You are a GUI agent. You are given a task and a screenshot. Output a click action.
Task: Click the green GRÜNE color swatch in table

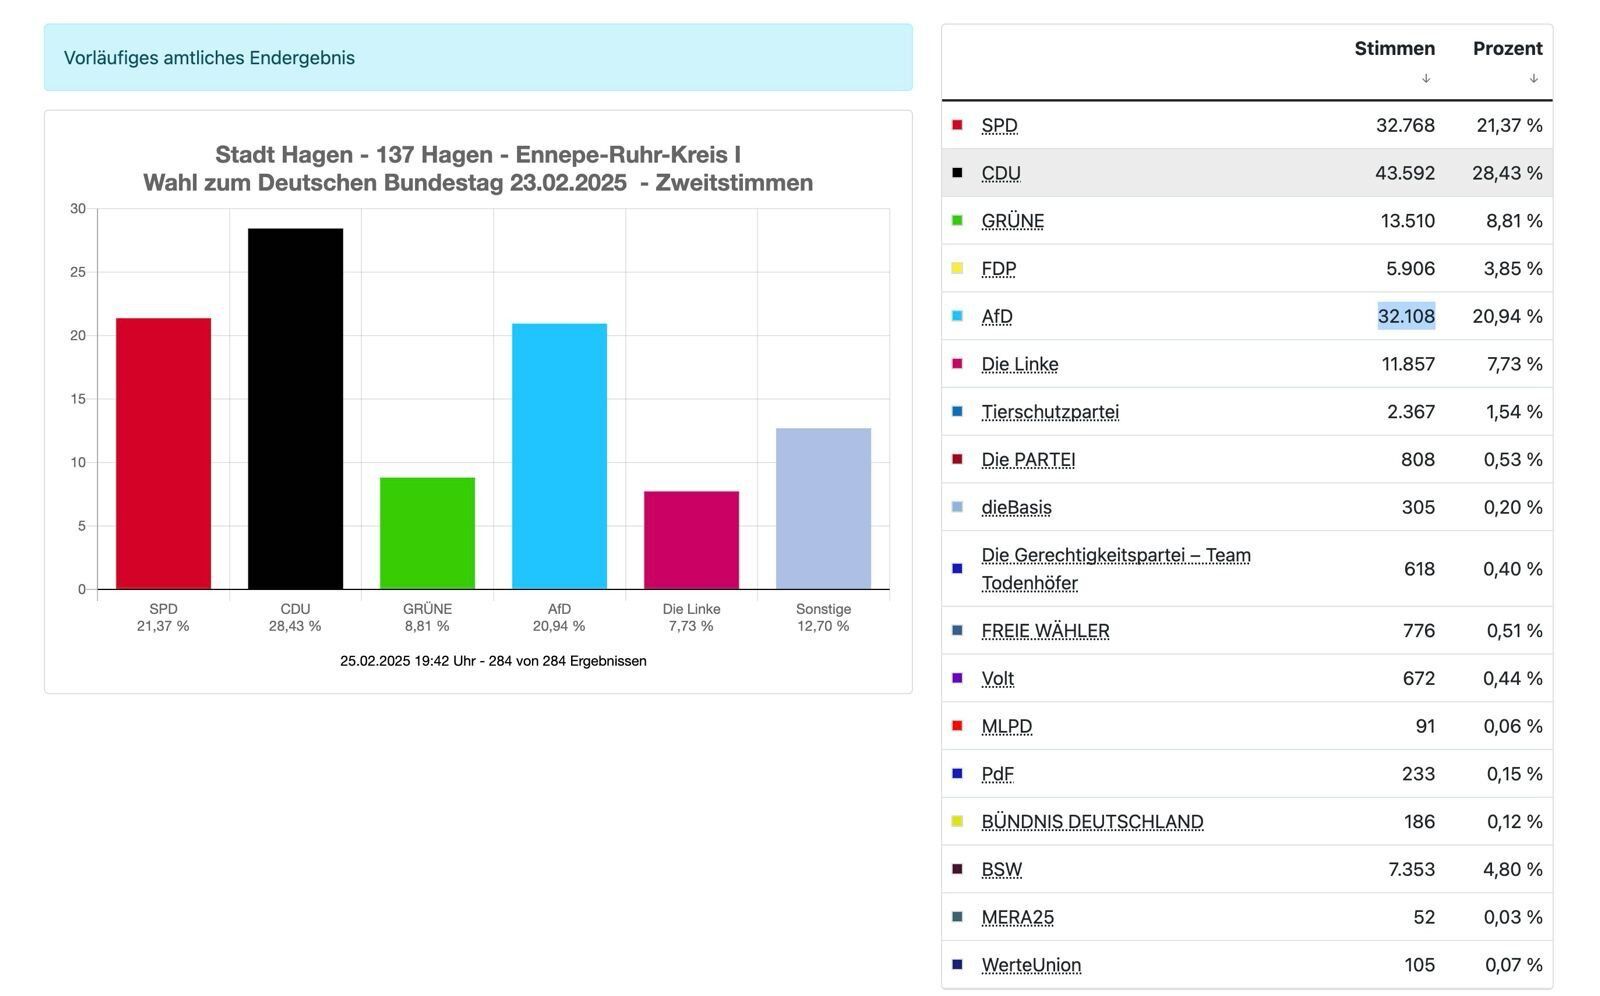point(957,221)
